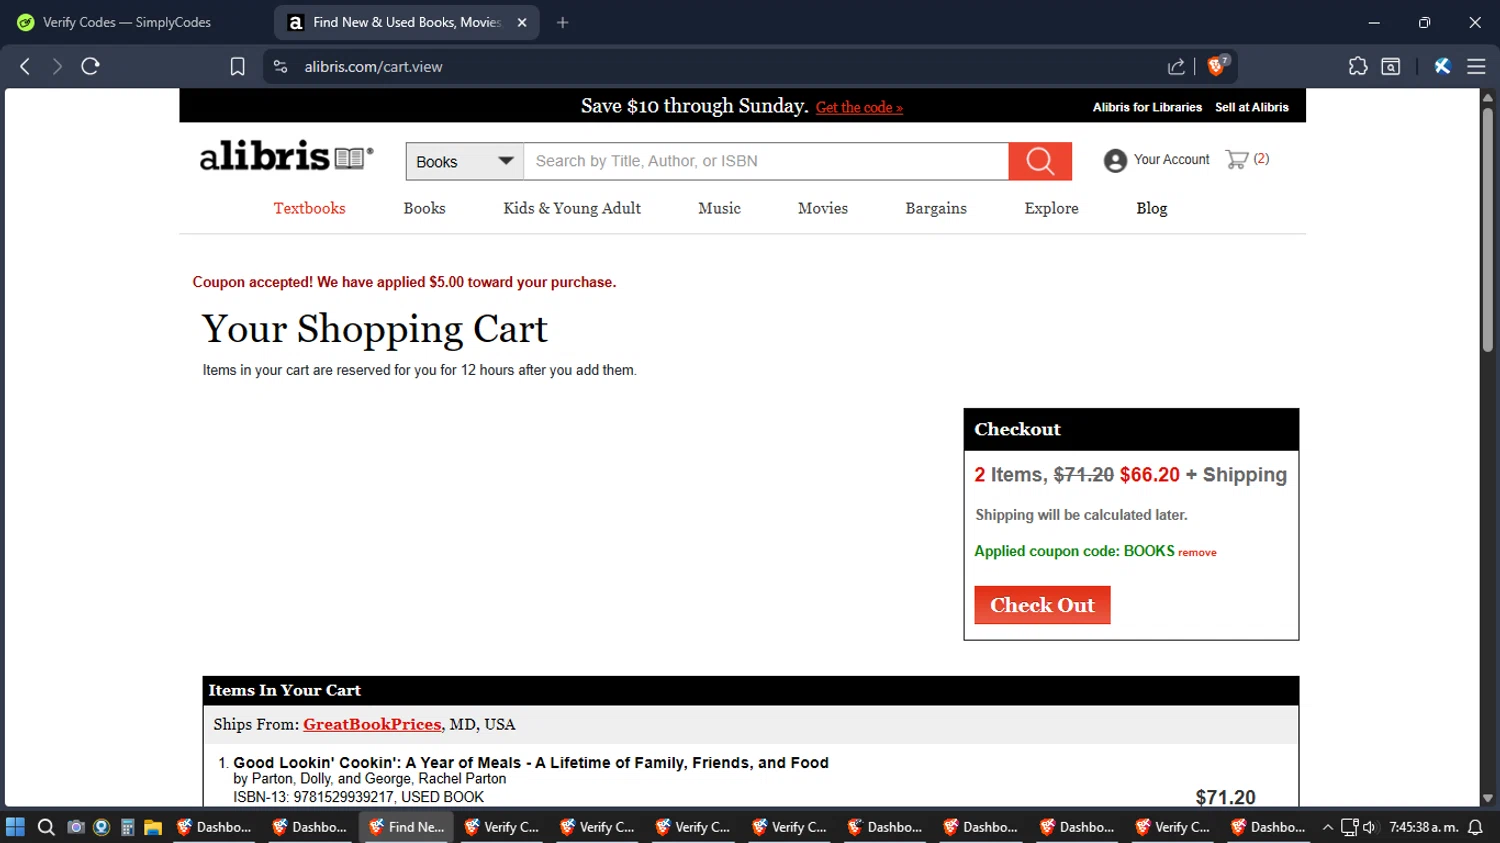Screen dimensions: 1500x843
Task: Open the Movies navigation item
Action: pos(823,208)
